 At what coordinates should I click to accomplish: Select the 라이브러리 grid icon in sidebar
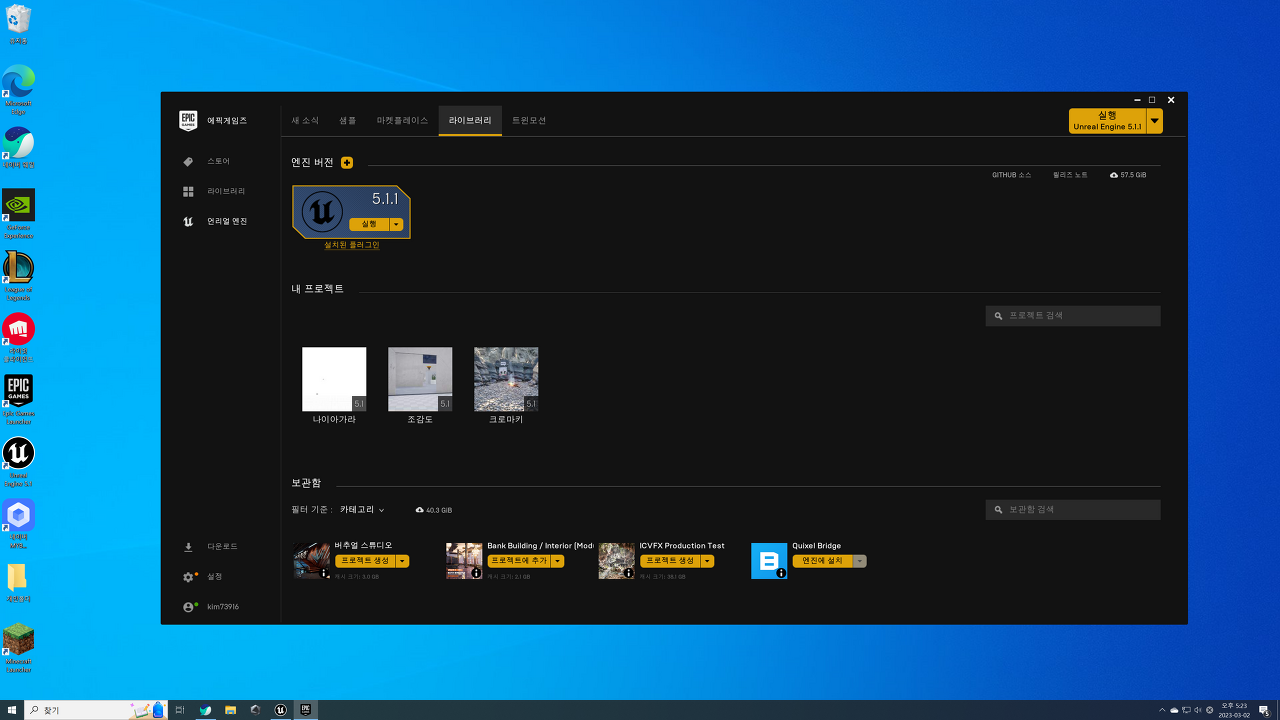(x=188, y=191)
